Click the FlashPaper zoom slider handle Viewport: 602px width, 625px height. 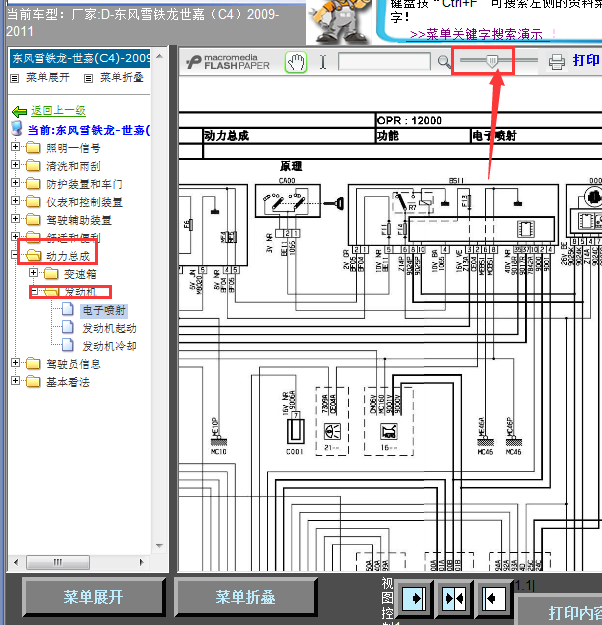click(x=492, y=61)
